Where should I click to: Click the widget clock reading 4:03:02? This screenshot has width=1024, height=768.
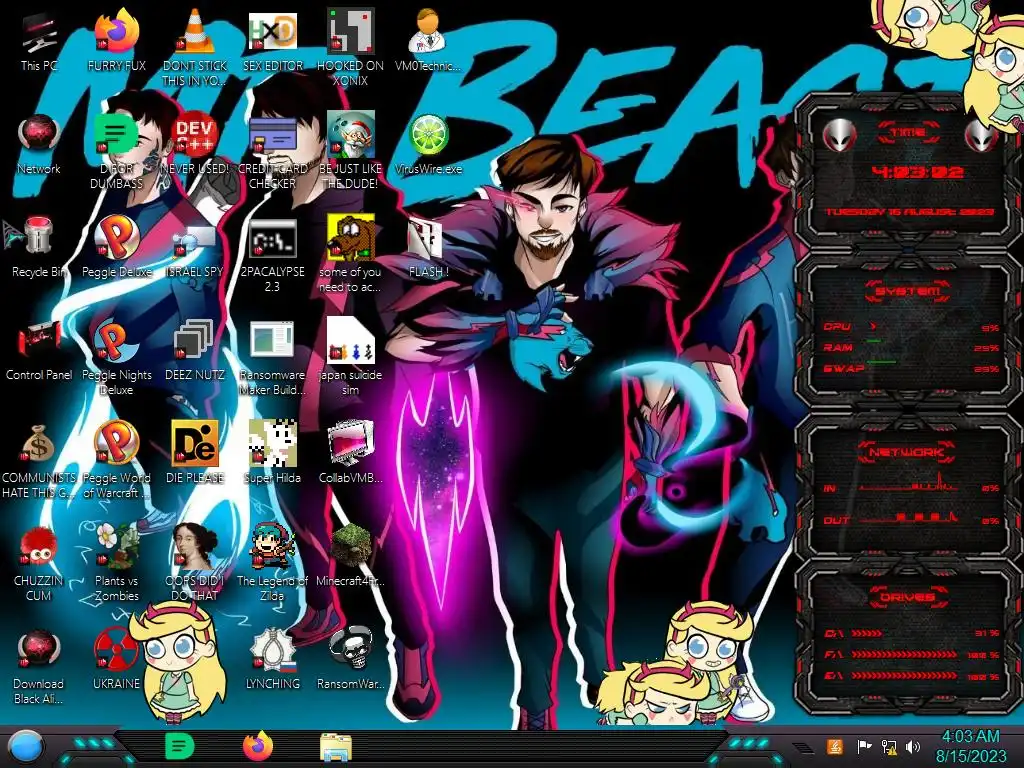tap(917, 172)
